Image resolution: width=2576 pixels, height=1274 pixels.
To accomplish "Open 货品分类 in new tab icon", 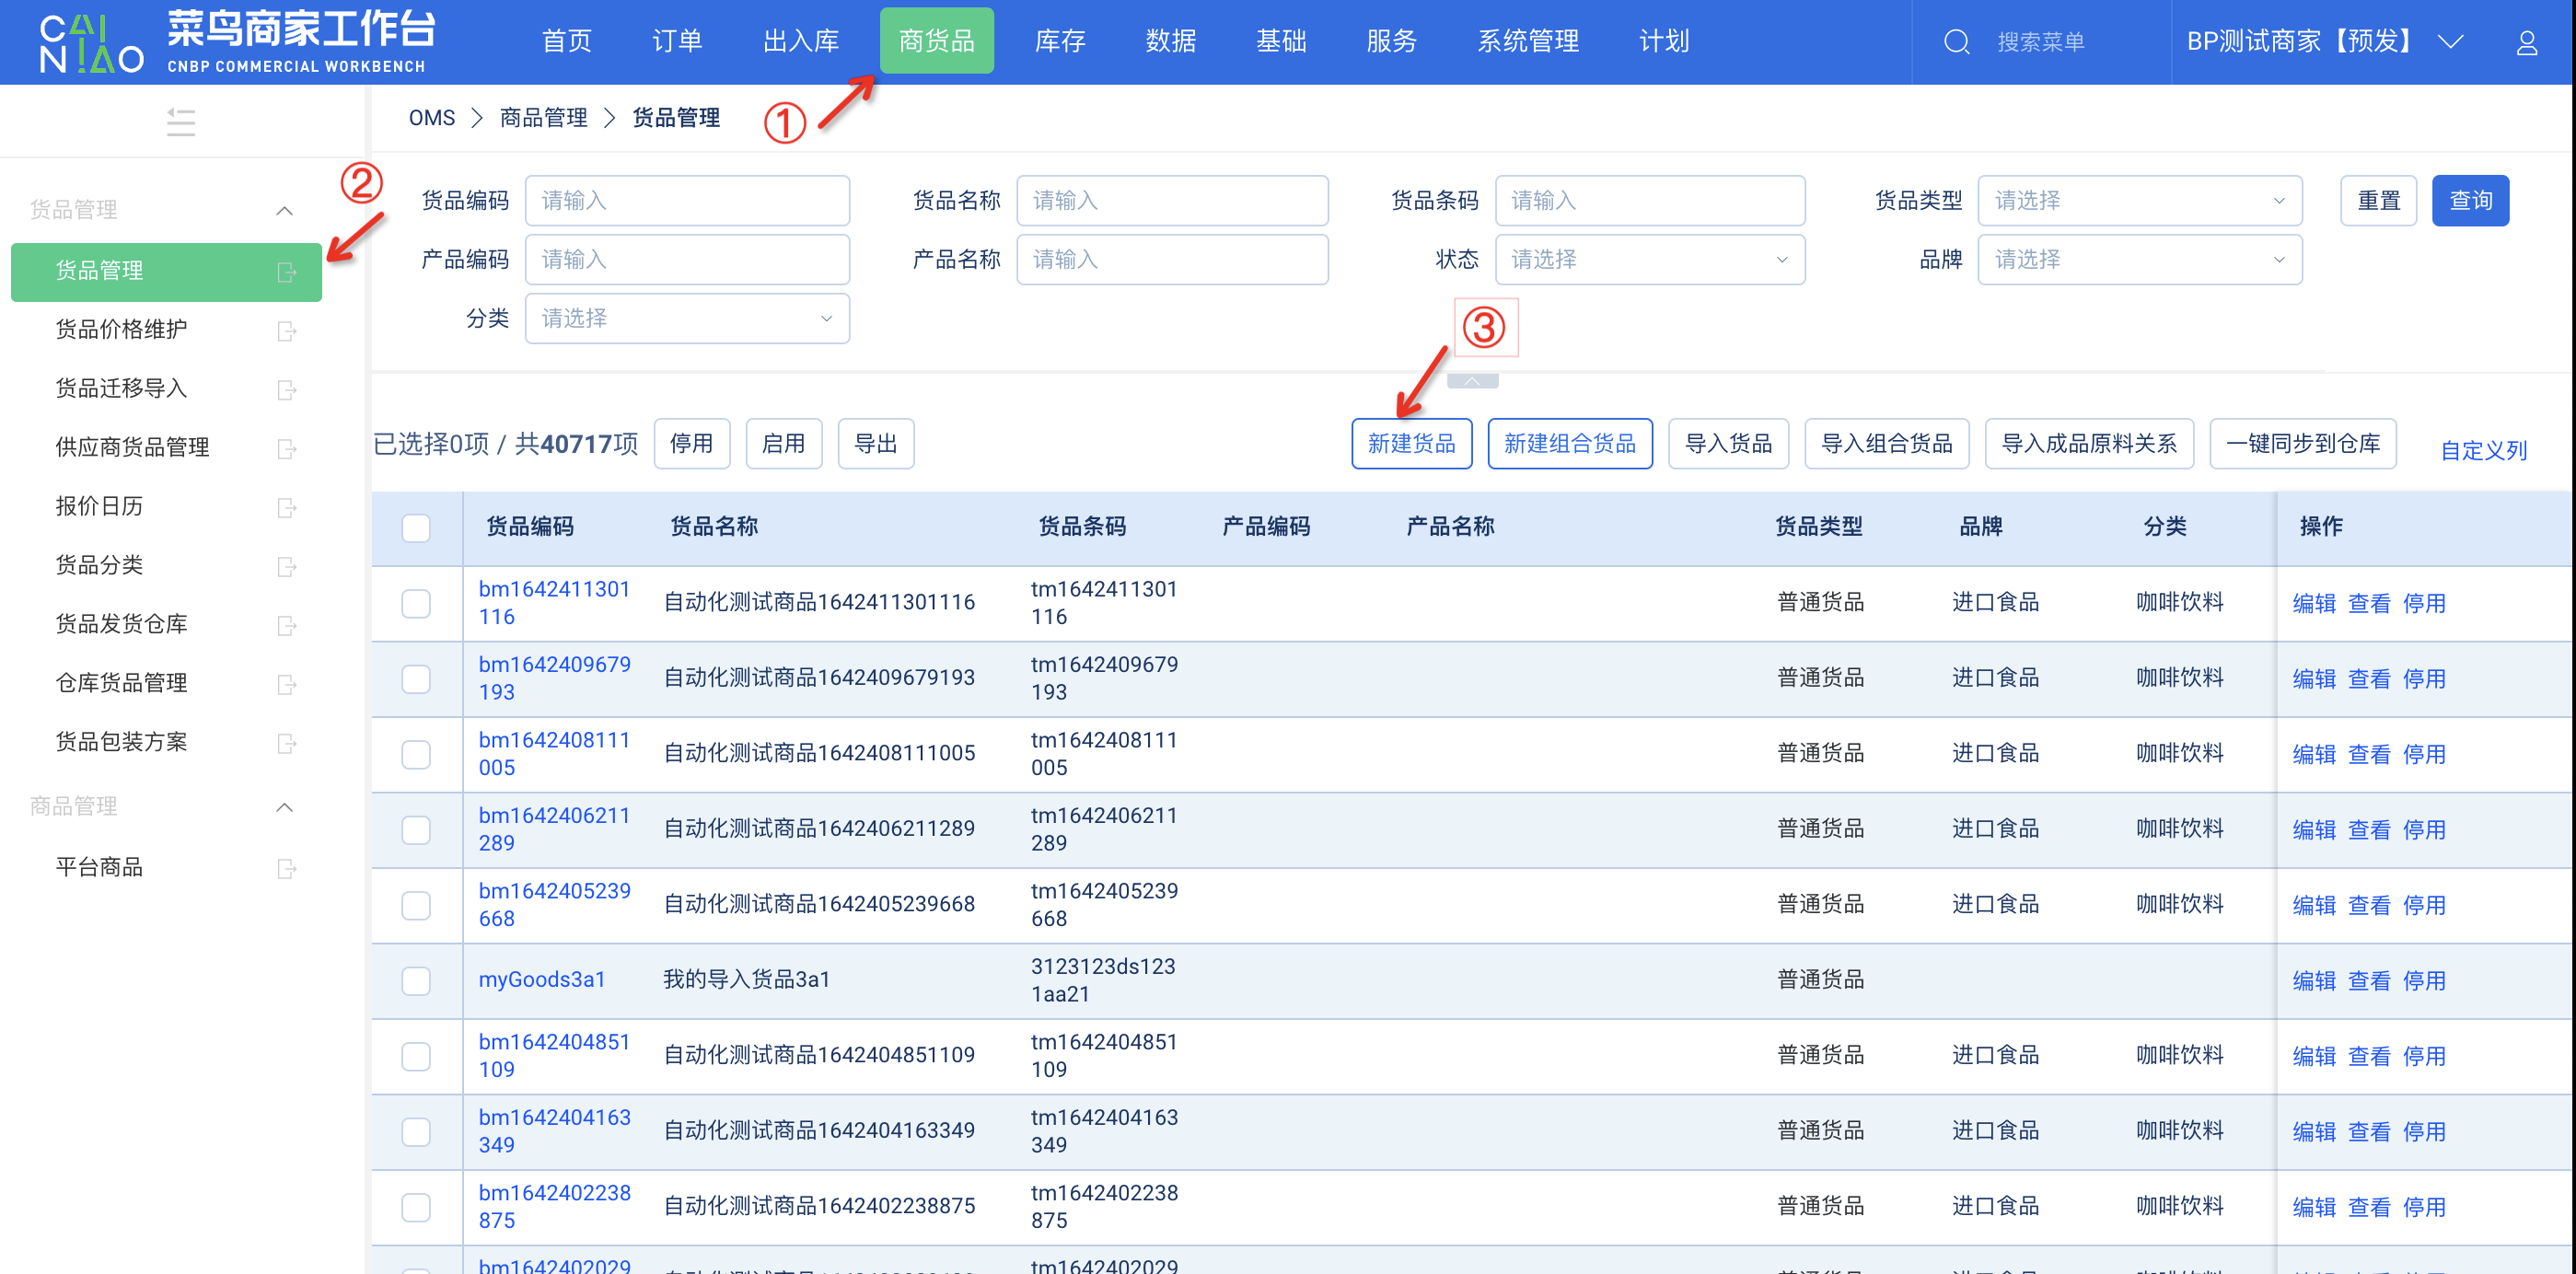I will pyautogui.click(x=286, y=567).
